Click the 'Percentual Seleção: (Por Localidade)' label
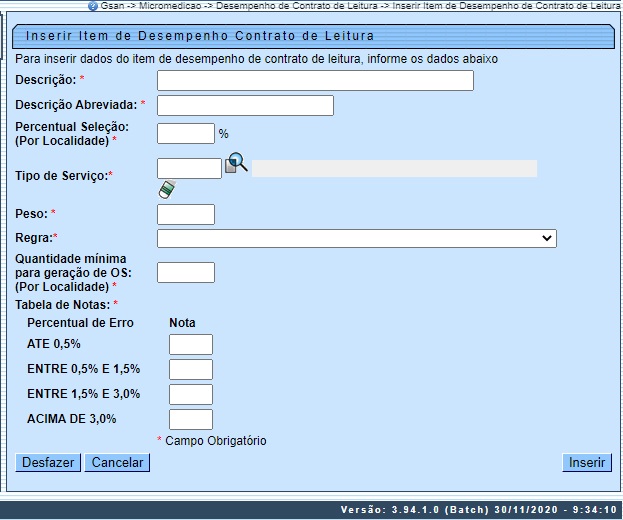The height and width of the screenshot is (520, 623). 72,134
